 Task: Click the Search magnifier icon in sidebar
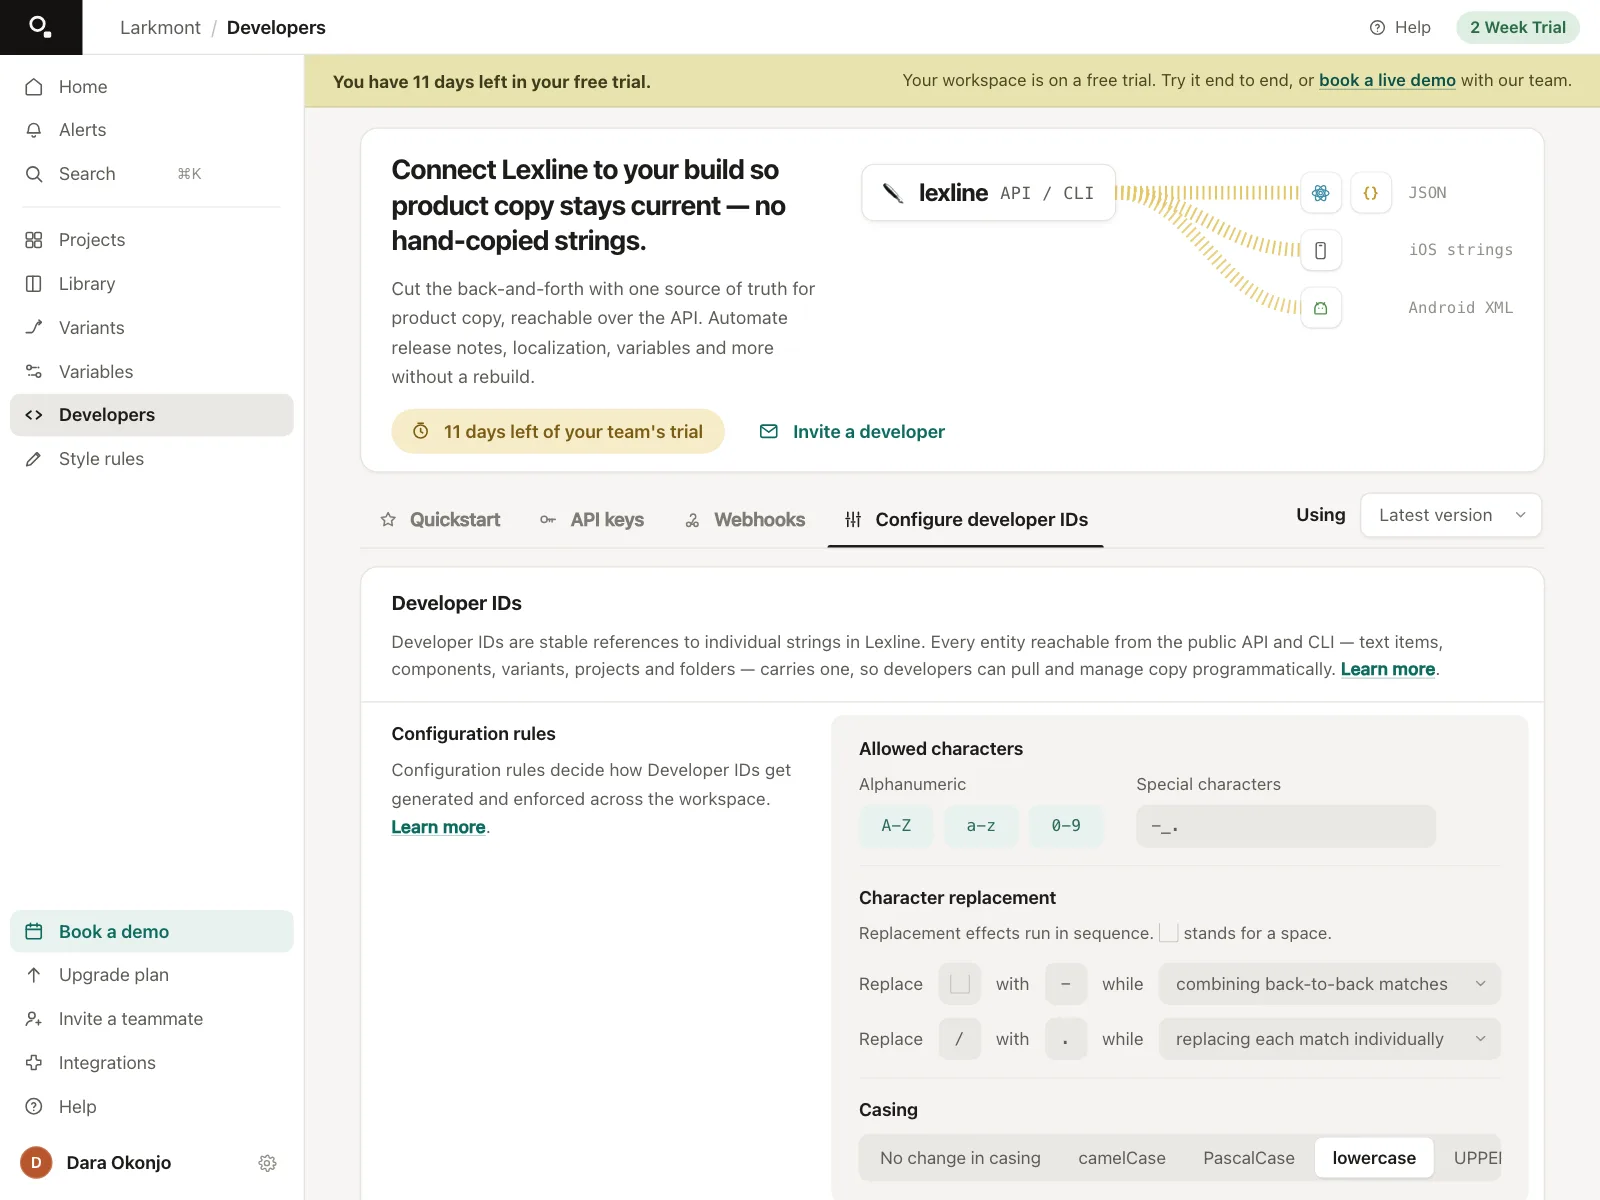[x=34, y=174]
